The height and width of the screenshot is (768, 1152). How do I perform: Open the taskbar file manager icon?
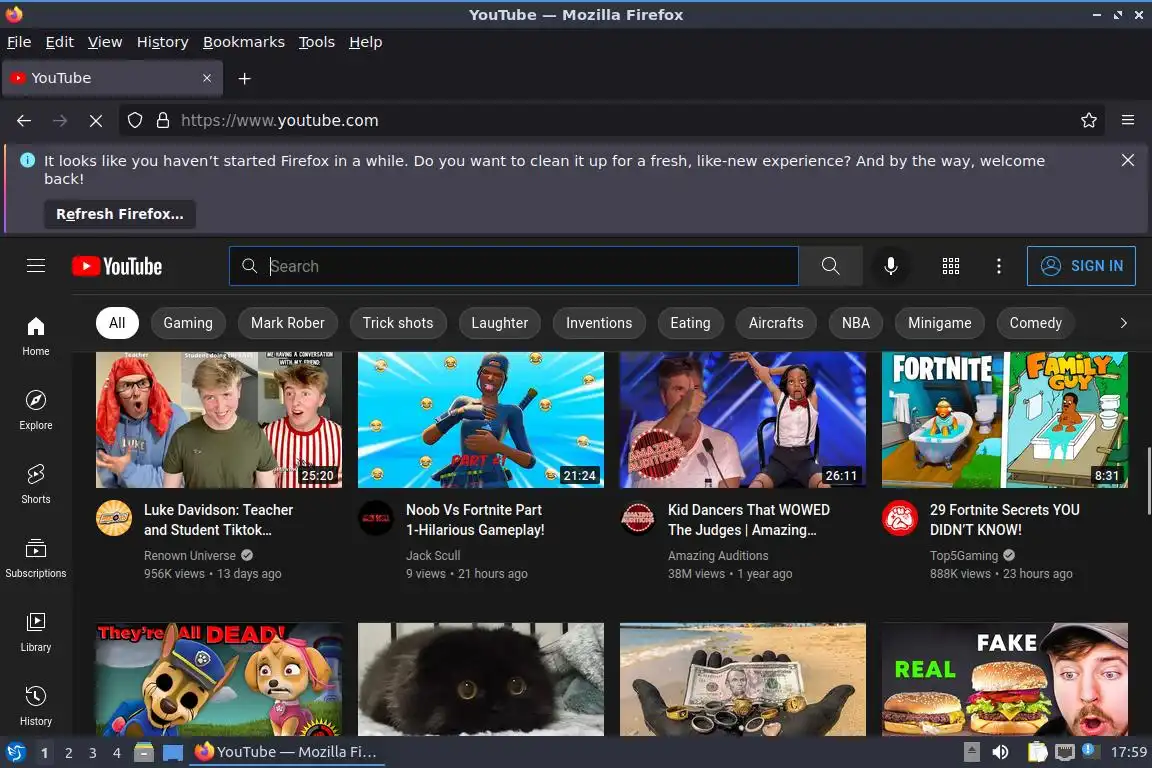click(144, 752)
